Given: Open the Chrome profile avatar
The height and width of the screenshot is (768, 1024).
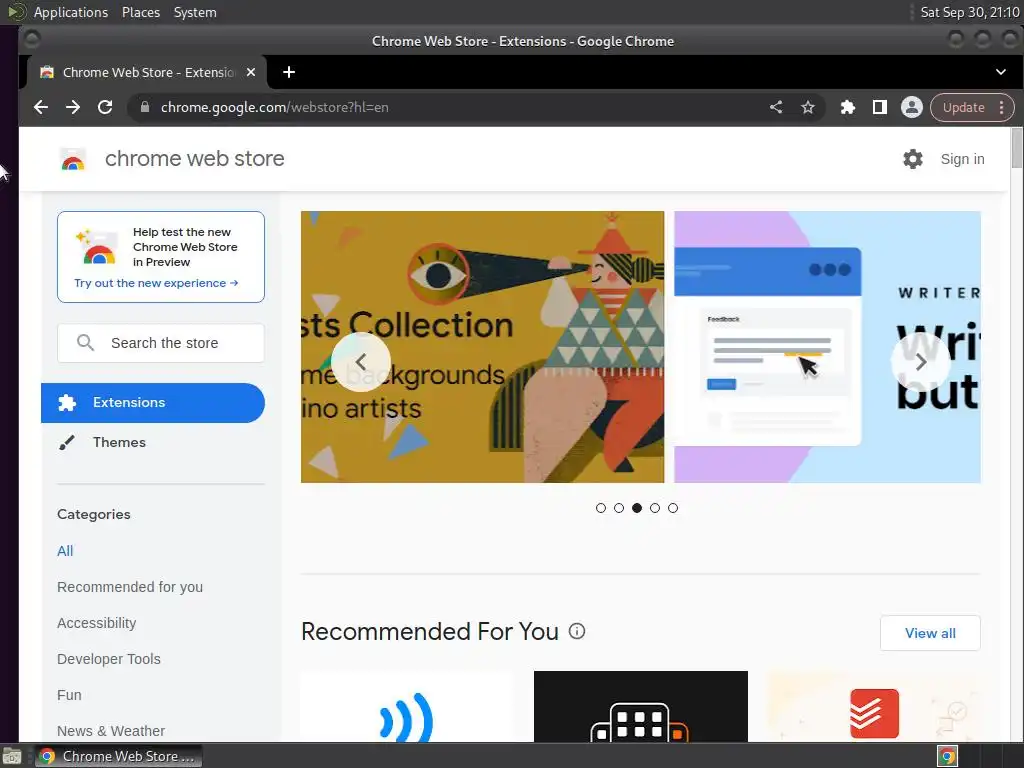Looking at the screenshot, I should [x=912, y=107].
